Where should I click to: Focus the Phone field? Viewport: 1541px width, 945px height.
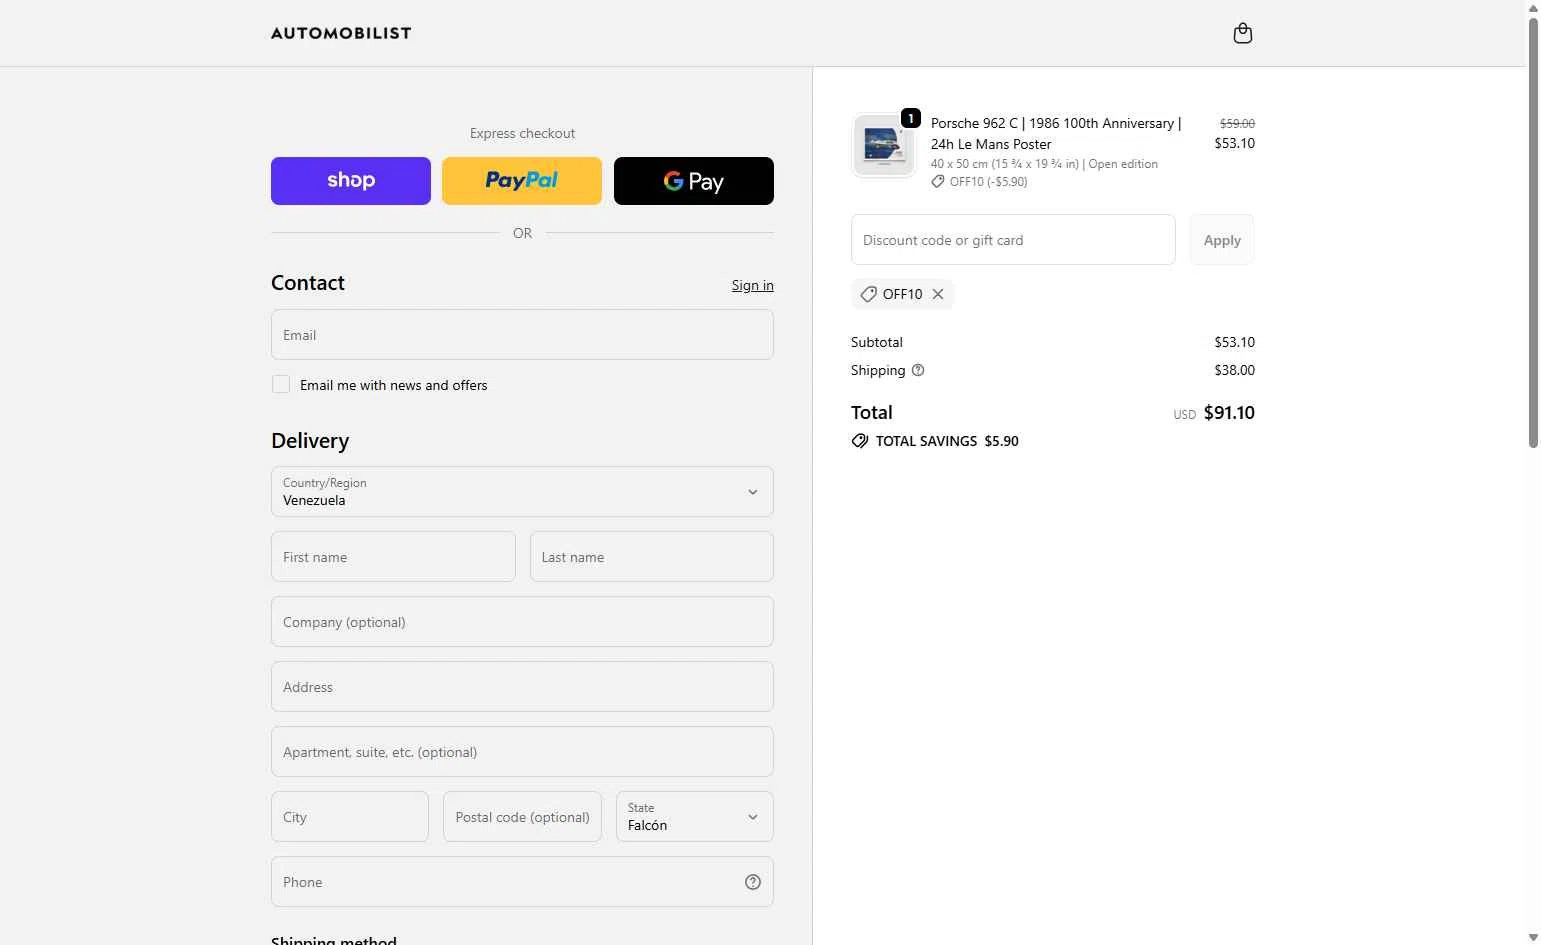(522, 882)
